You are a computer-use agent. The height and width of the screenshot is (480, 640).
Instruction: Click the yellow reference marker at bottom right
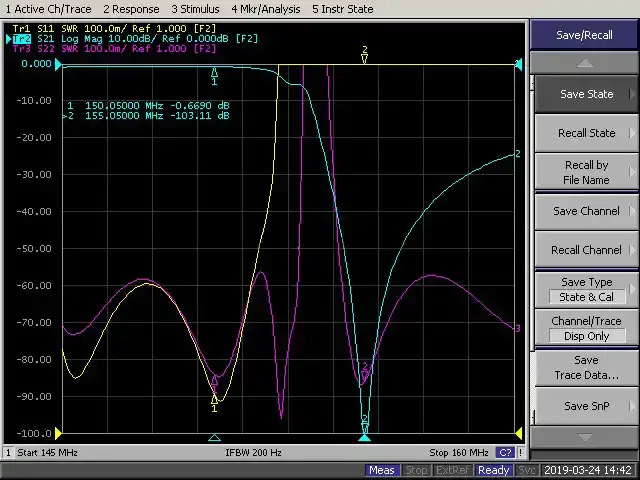[x=519, y=433]
